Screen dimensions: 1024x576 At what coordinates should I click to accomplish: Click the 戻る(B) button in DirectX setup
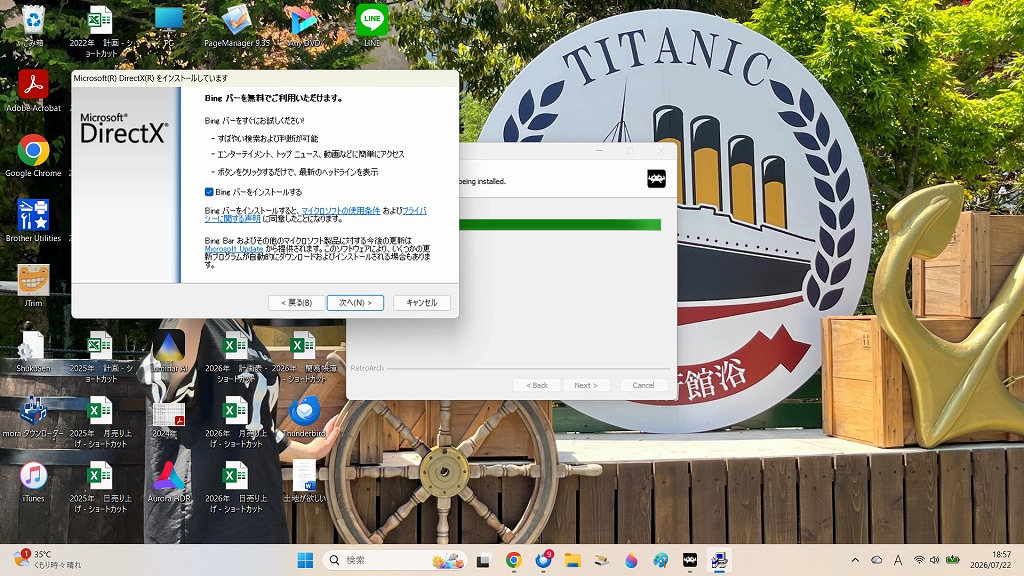(x=296, y=303)
